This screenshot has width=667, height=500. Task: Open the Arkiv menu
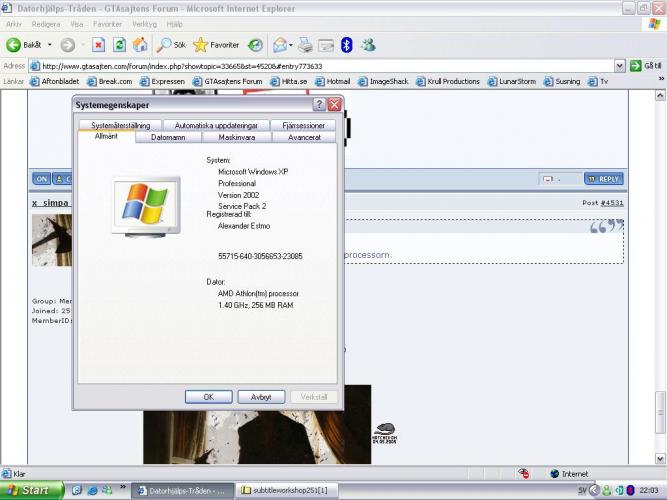(14, 24)
